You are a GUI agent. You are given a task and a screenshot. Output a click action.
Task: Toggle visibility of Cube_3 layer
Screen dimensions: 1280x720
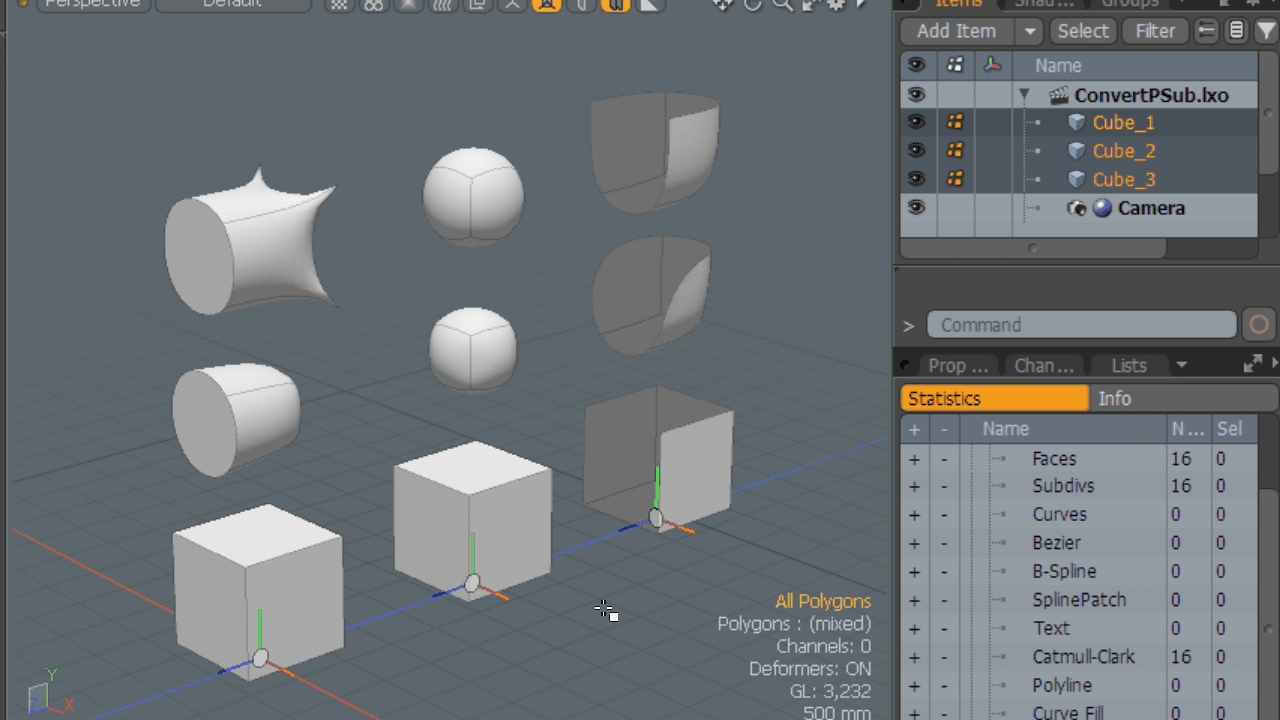tap(916, 179)
